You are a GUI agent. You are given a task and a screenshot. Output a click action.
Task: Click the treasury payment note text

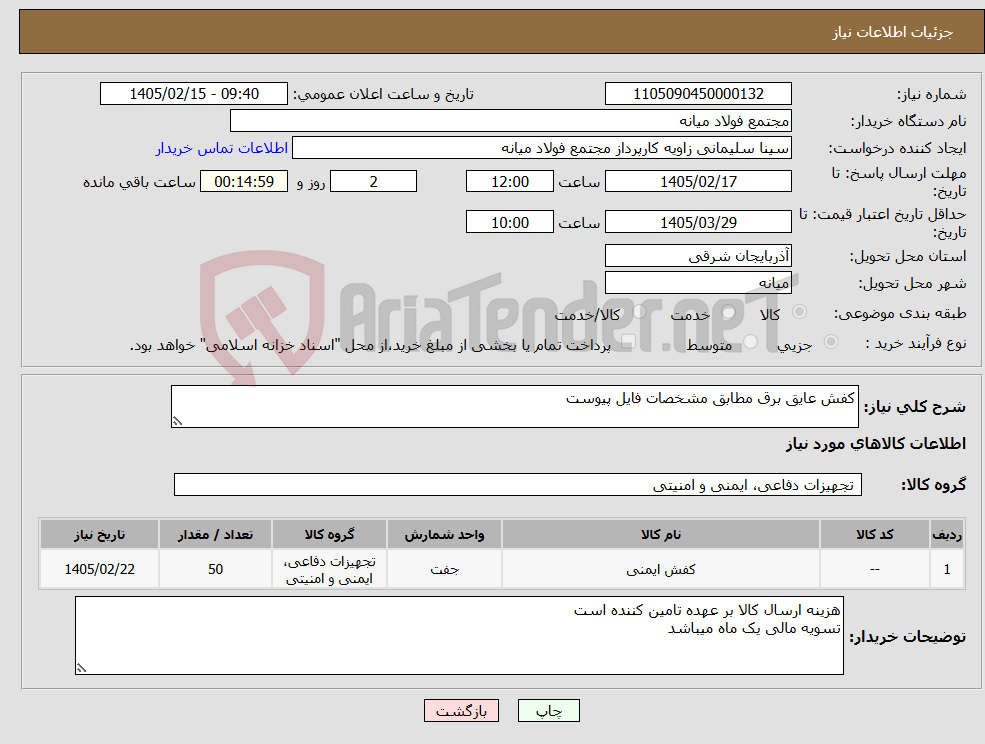(x=370, y=345)
